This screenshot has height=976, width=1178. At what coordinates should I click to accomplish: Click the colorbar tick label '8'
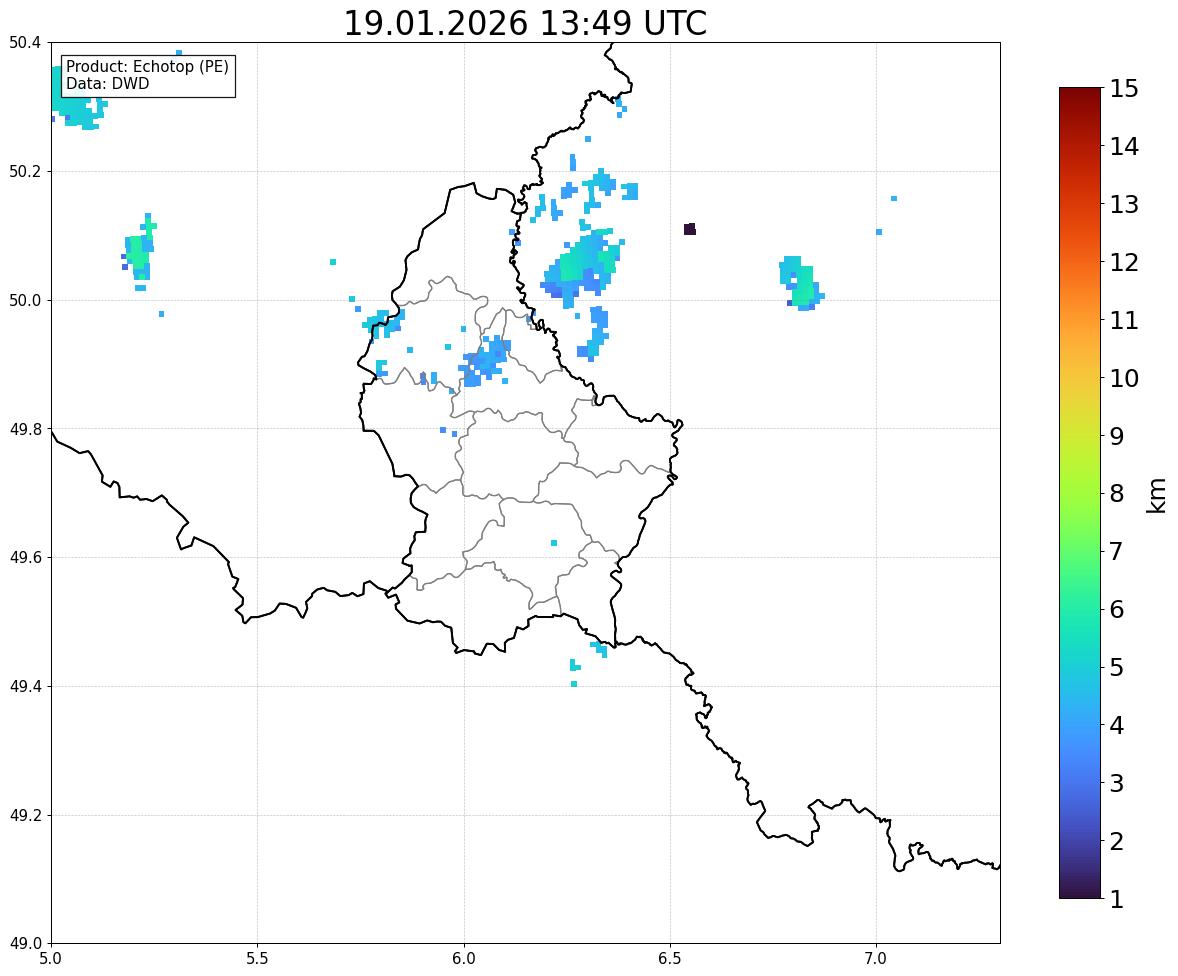coord(1117,494)
